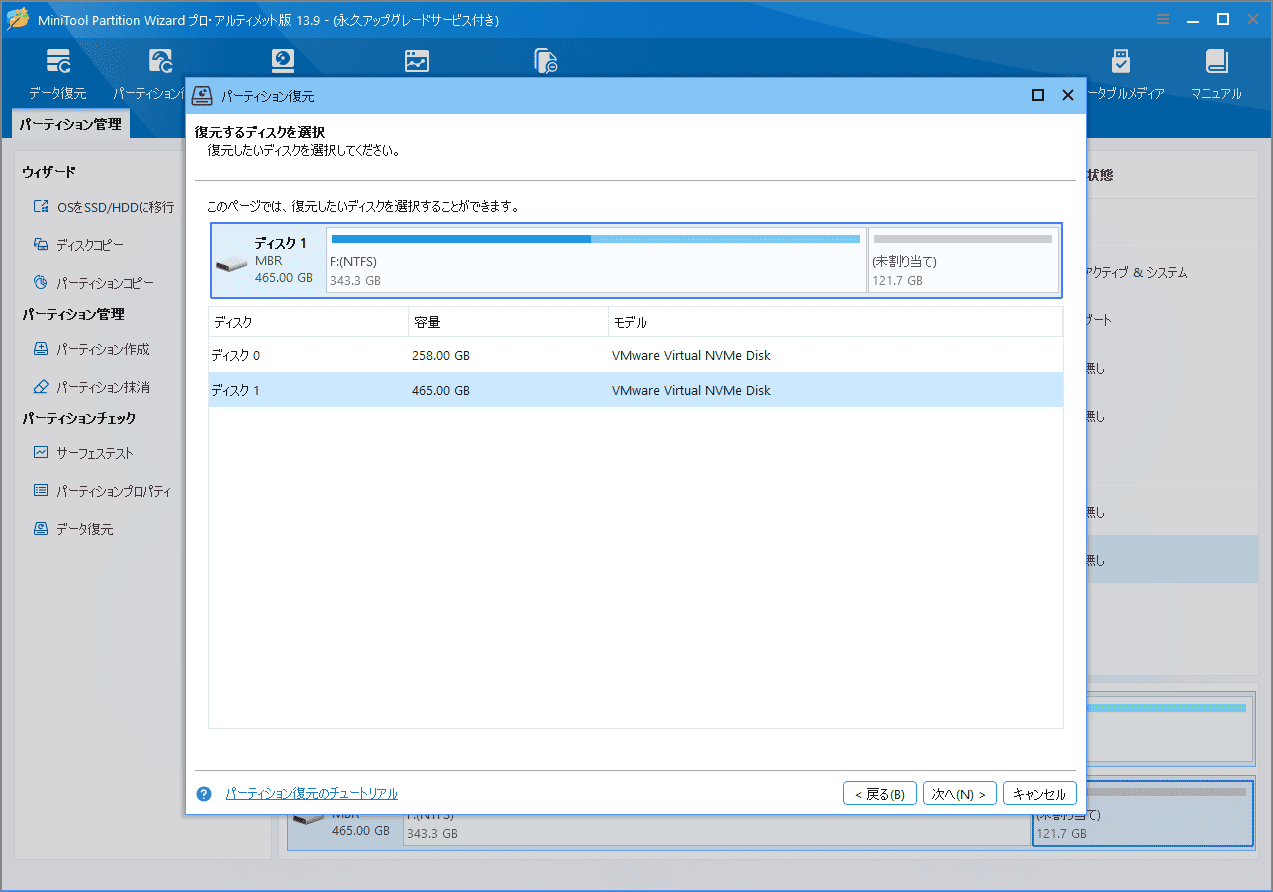
Task: Select サーフェステスト in sidebar
Action: [95, 453]
